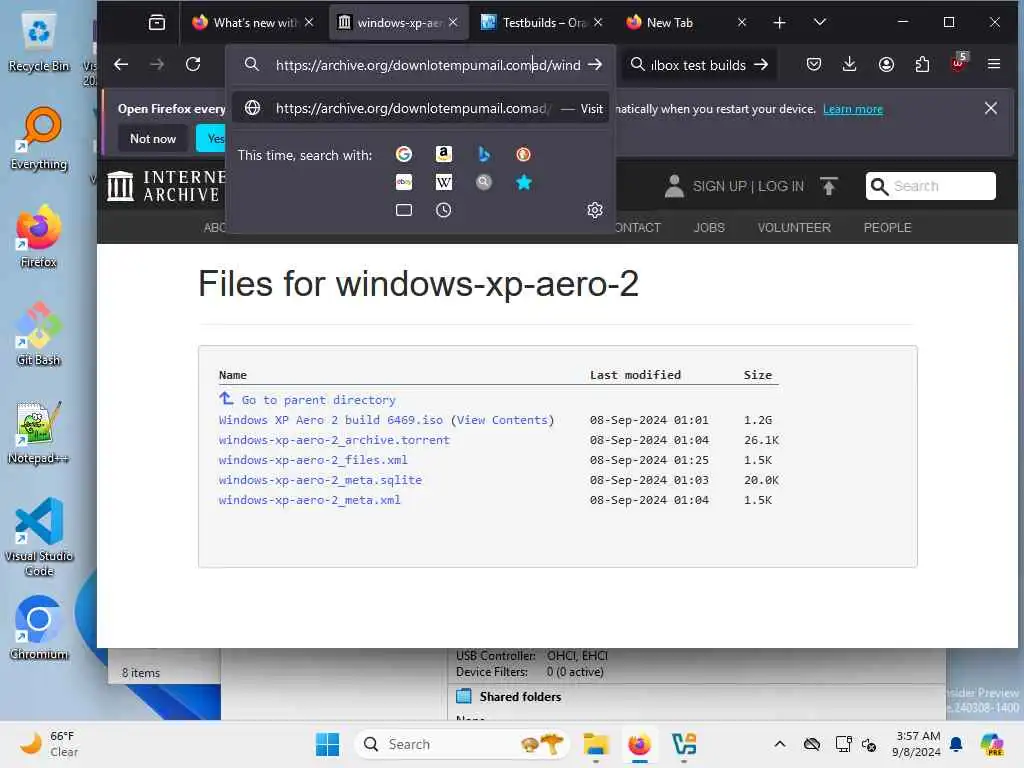Search in history clock icon
The width and height of the screenshot is (1024, 768).
[x=443, y=210]
